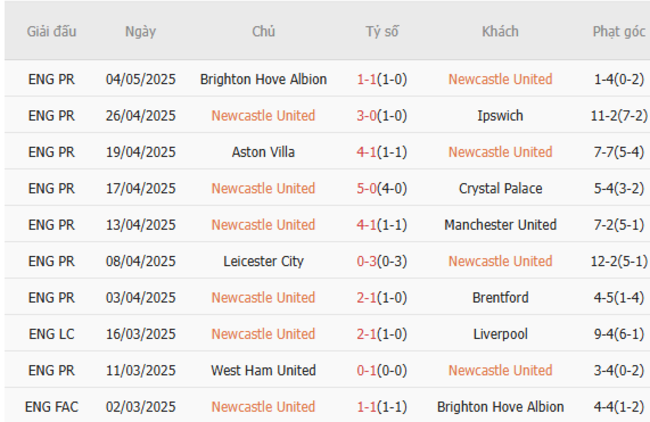Image resolution: width=650 pixels, height=422 pixels.
Task: Open Brighton Hove Albion in the 04/05/2025 row
Action: pos(263,79)
